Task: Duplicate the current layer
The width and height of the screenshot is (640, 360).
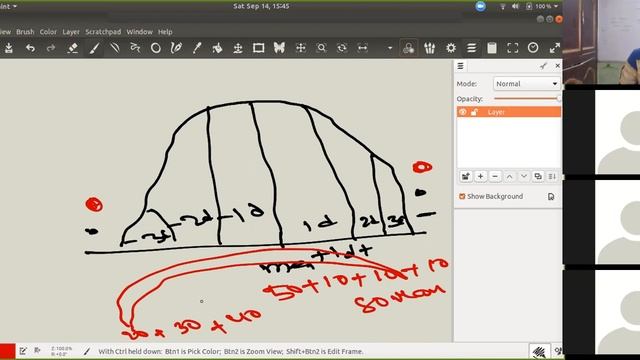Action: 538,176
